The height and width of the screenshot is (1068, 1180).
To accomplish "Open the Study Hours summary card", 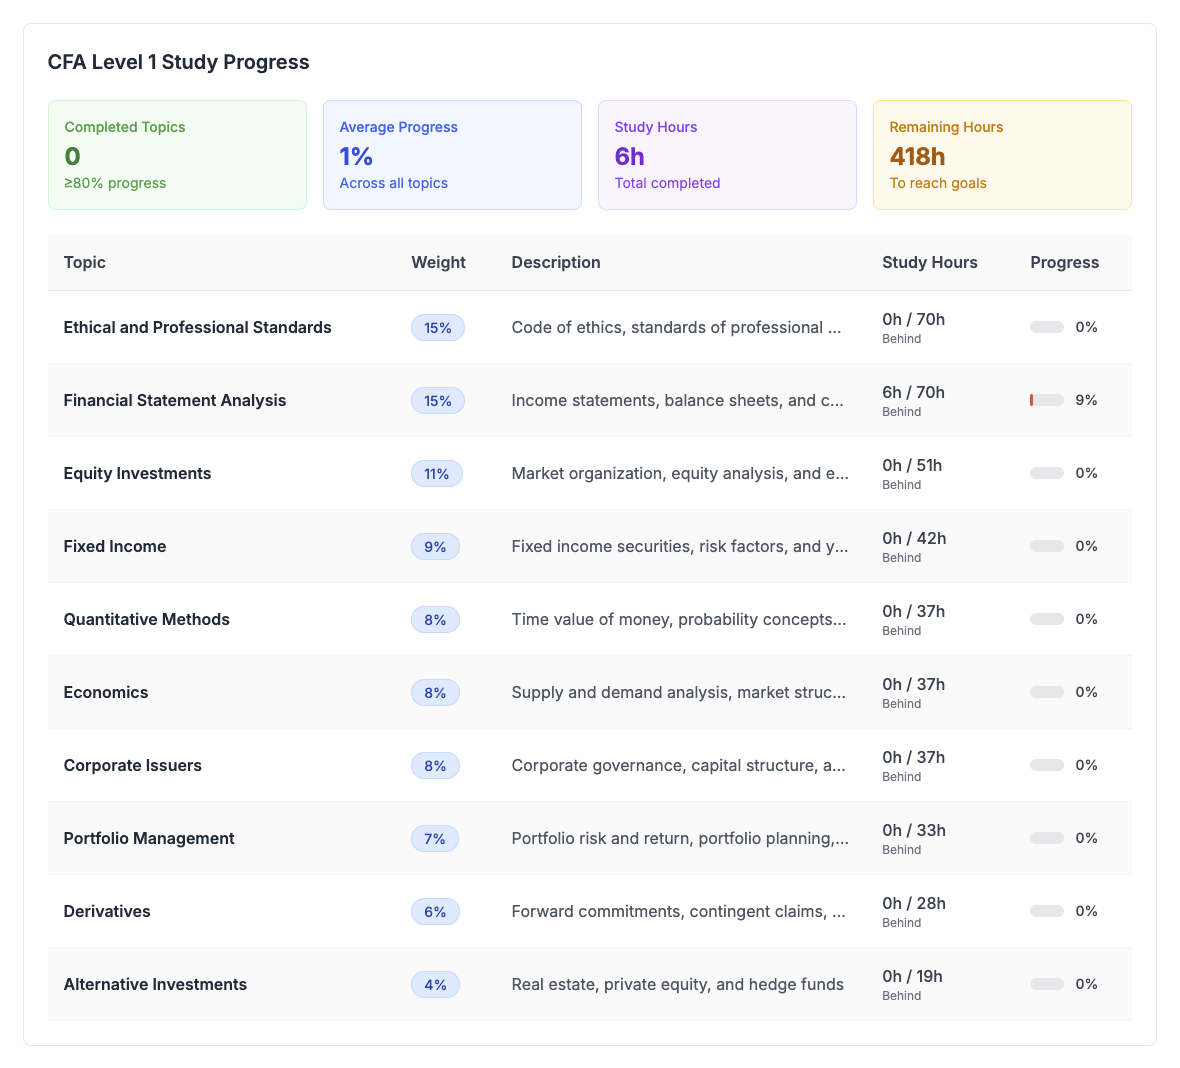I will 727,155.
